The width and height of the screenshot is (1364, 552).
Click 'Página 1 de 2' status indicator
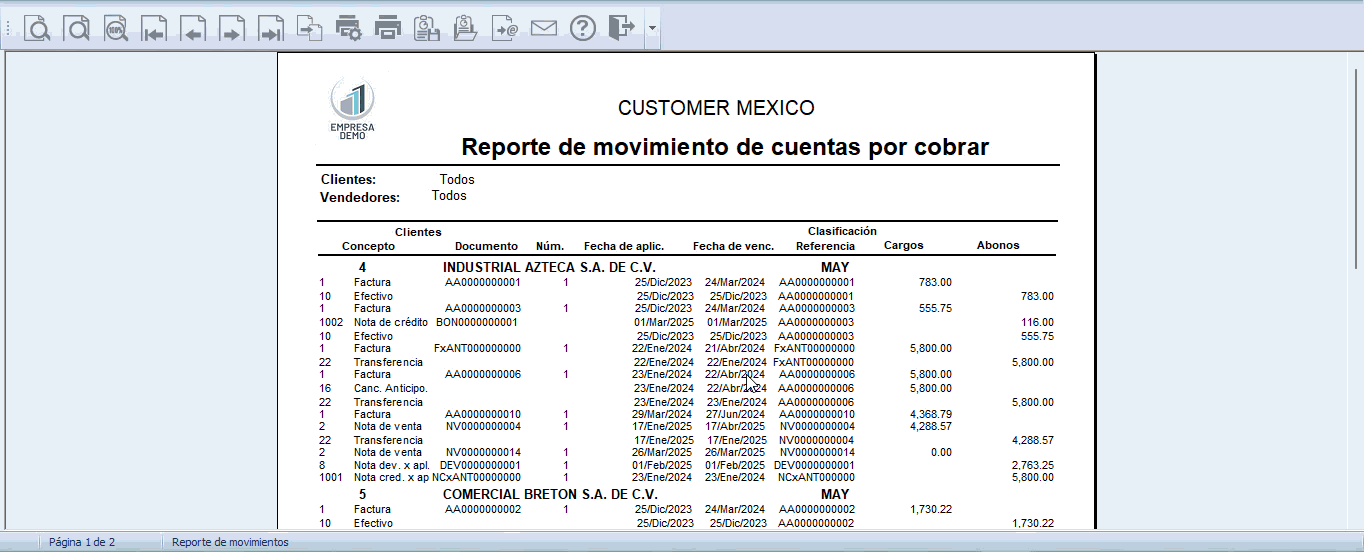pos(82,542)
